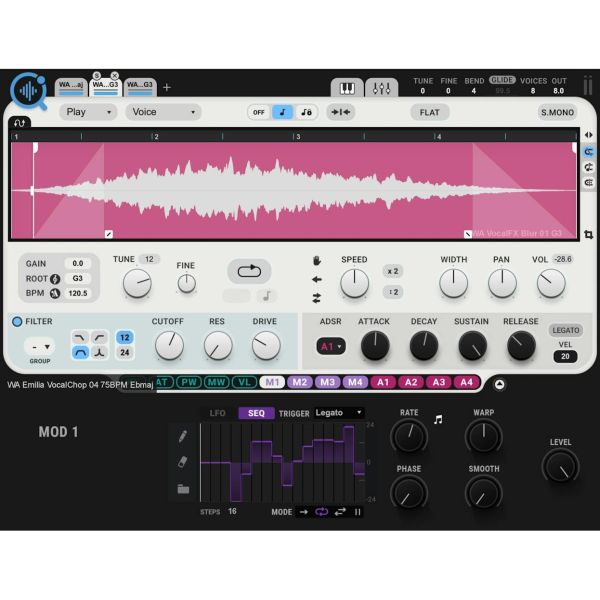This screenshot has width=600, height=600.
Task: Select the dotted note sync mode
Action: [x=306, y=112]
